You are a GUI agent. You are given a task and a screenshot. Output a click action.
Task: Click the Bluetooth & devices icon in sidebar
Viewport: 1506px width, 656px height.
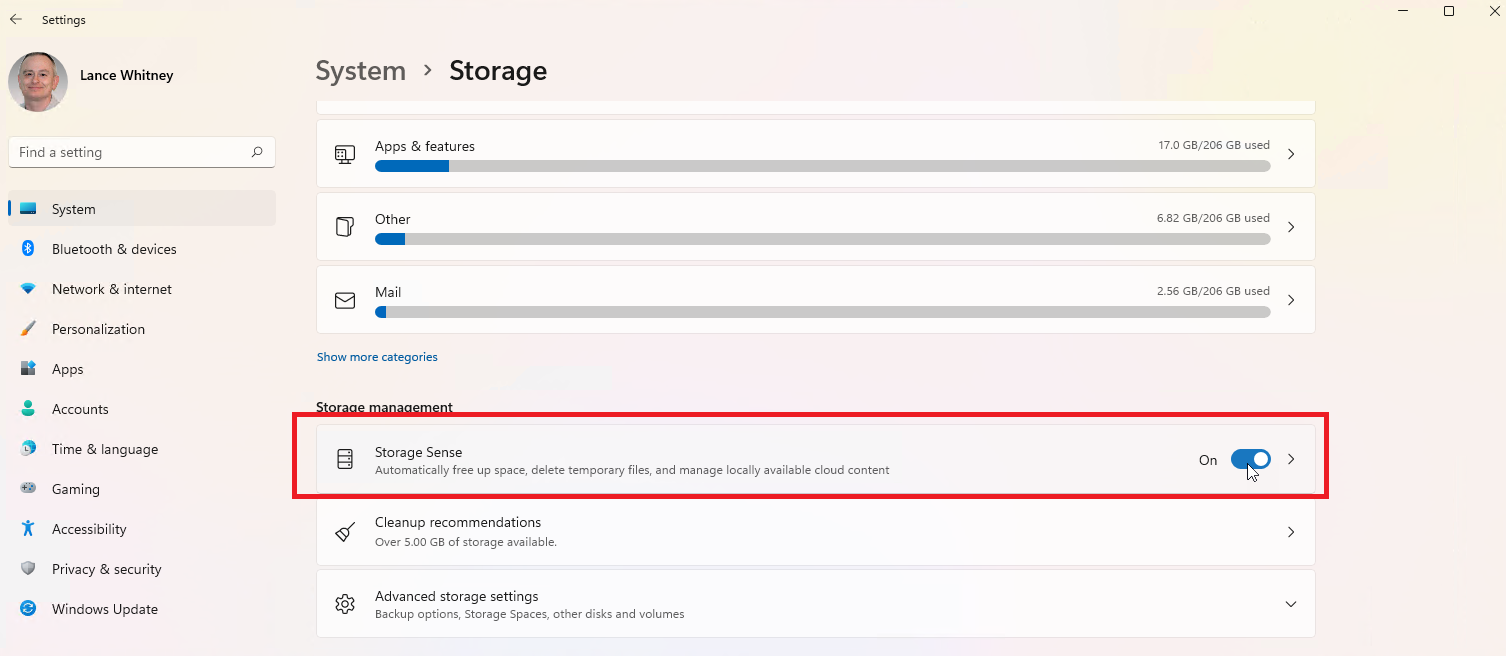(29, 249)
